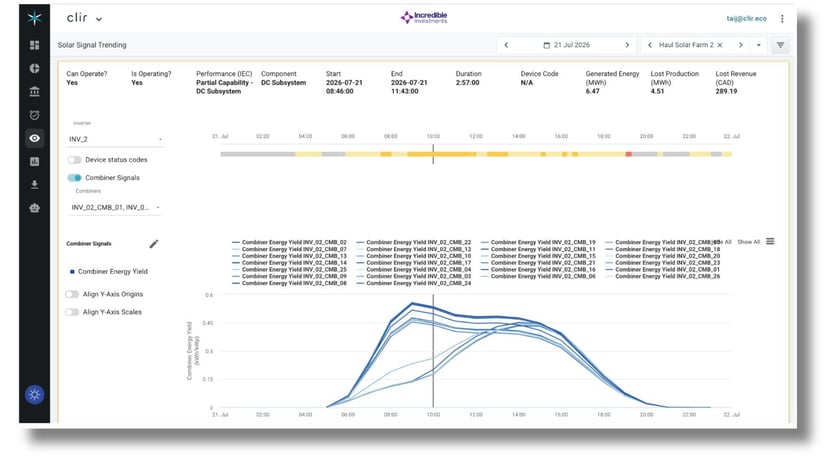Open the pie chart icon in sidebar
Viewport: 840px width, 459px height.
34,68
